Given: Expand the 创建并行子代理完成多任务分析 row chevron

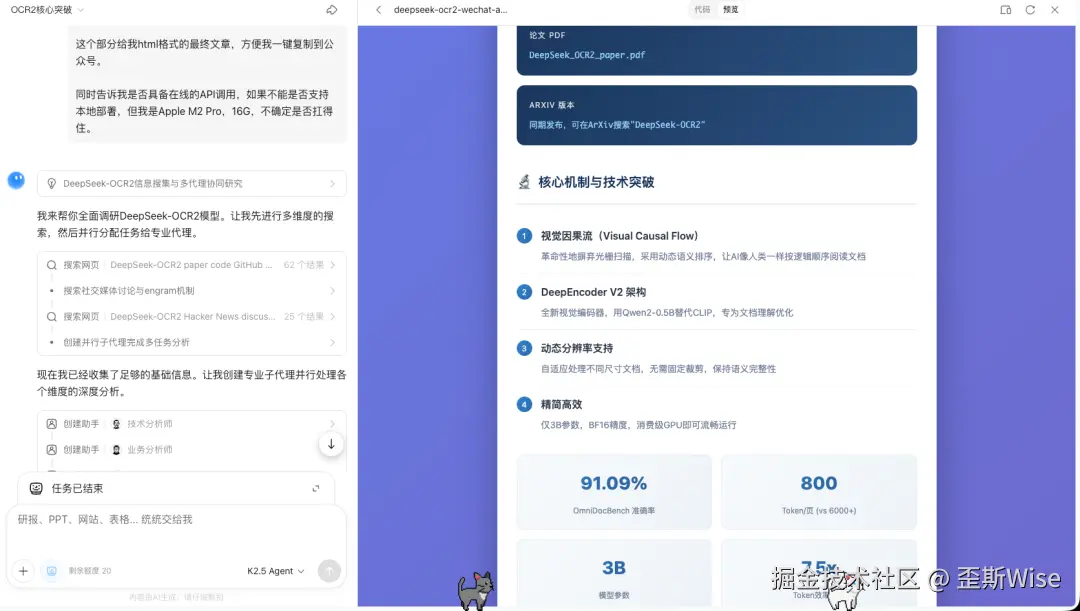Looking at the screenshot, I should tap(333, 342).
